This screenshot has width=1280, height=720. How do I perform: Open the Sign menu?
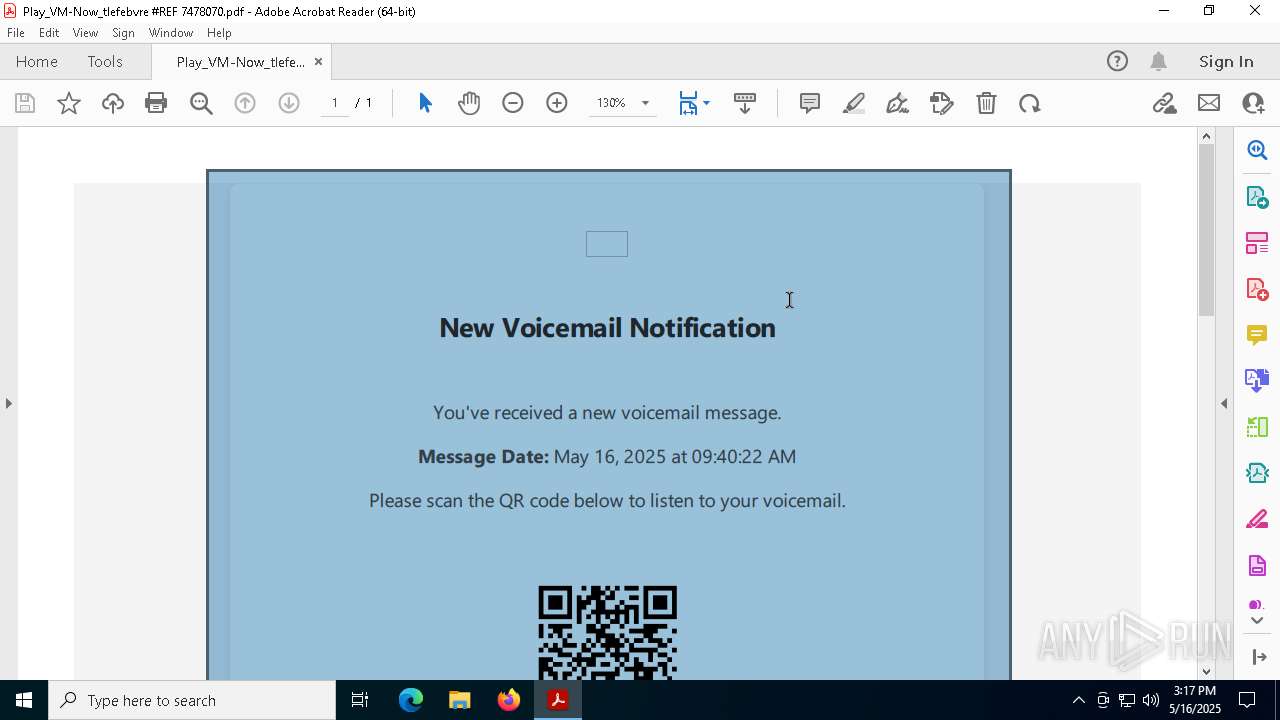(x=123, y=33)
